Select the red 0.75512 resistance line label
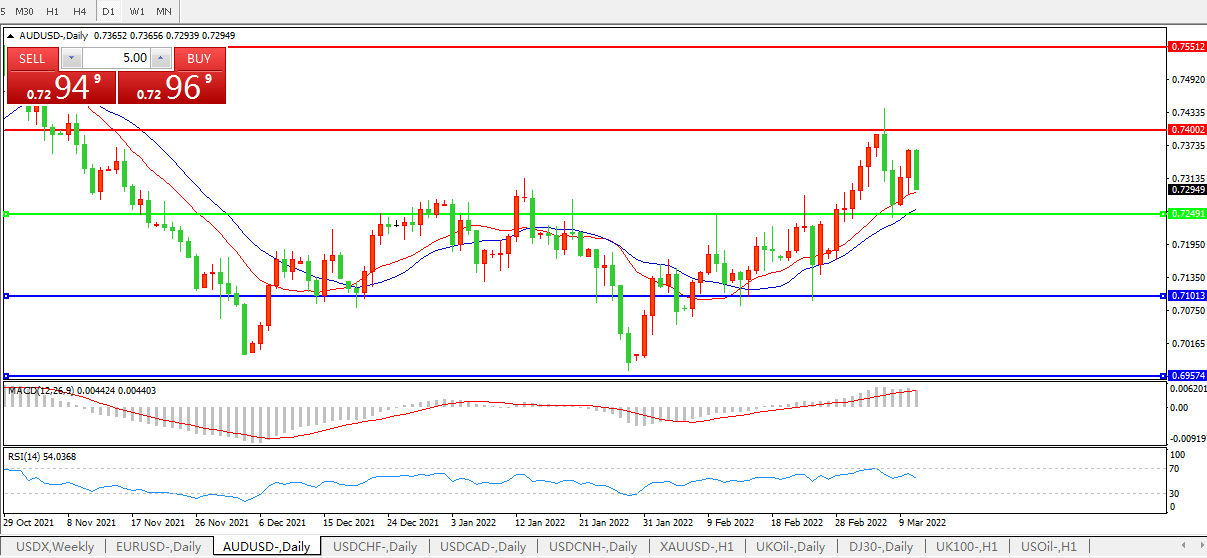The height and width of the screenshot is (558, 1207). (1187, 47)
